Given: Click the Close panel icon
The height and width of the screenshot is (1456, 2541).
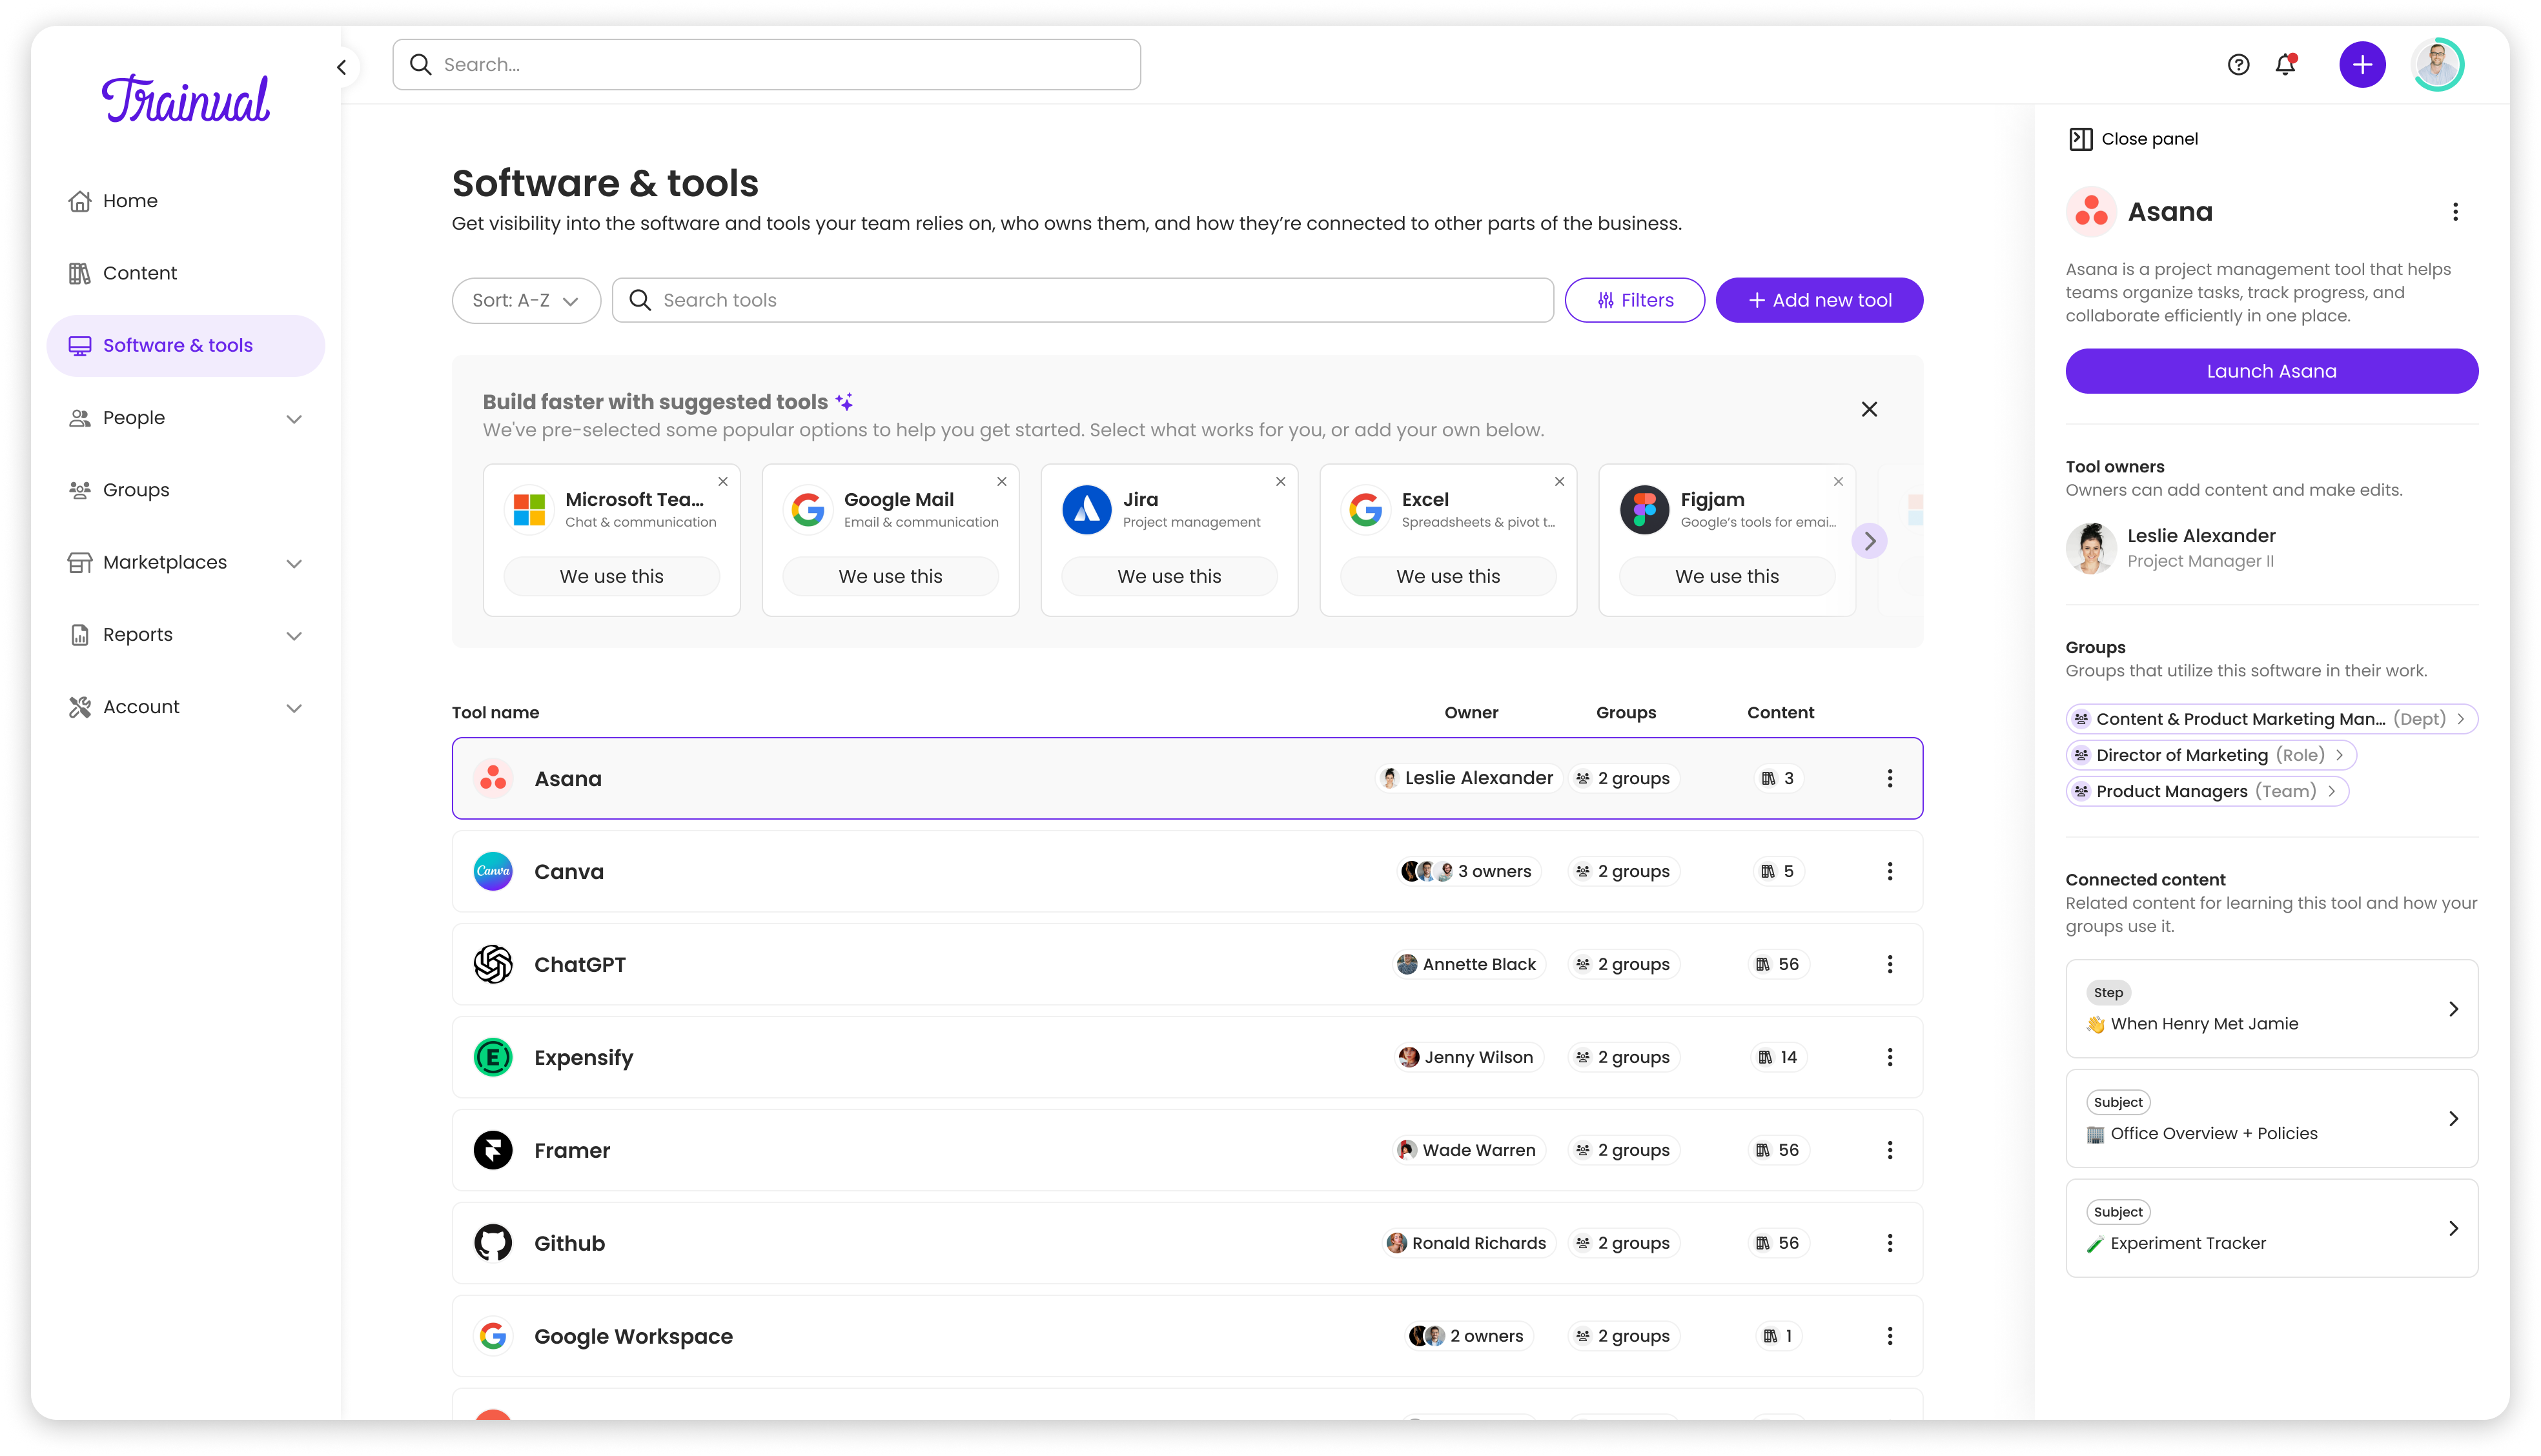Looking at the screenshot, I should click(x=2080, y=139).
